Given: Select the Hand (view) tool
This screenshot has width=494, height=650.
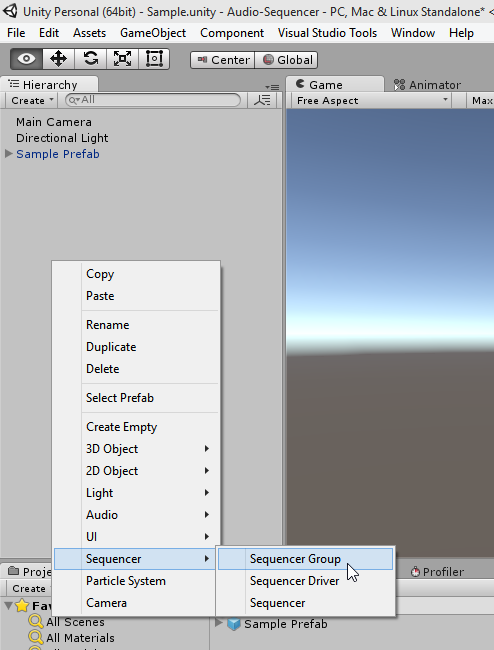Looking at the screenshot, I should (x=27, y=59).
